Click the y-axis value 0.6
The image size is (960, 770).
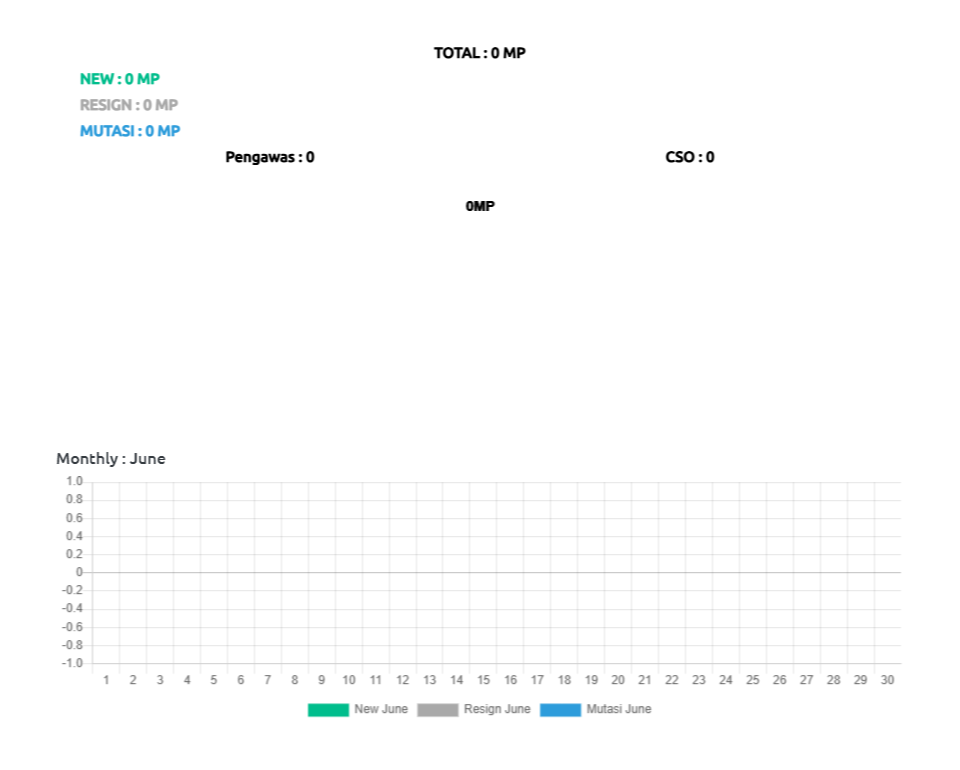(x=75, y=518)
